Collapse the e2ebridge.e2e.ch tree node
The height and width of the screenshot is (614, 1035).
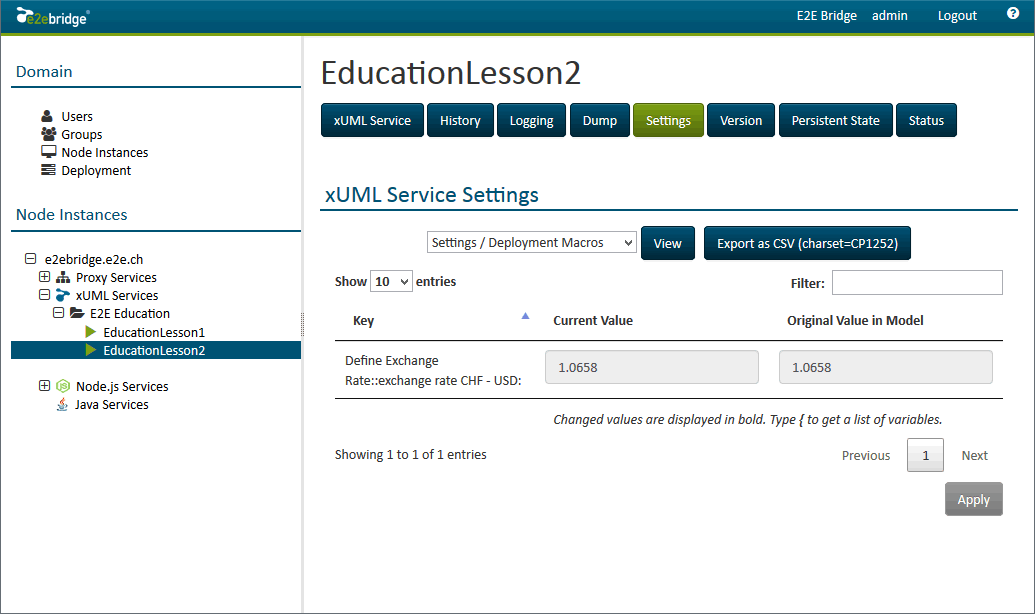tap(30, 259)
